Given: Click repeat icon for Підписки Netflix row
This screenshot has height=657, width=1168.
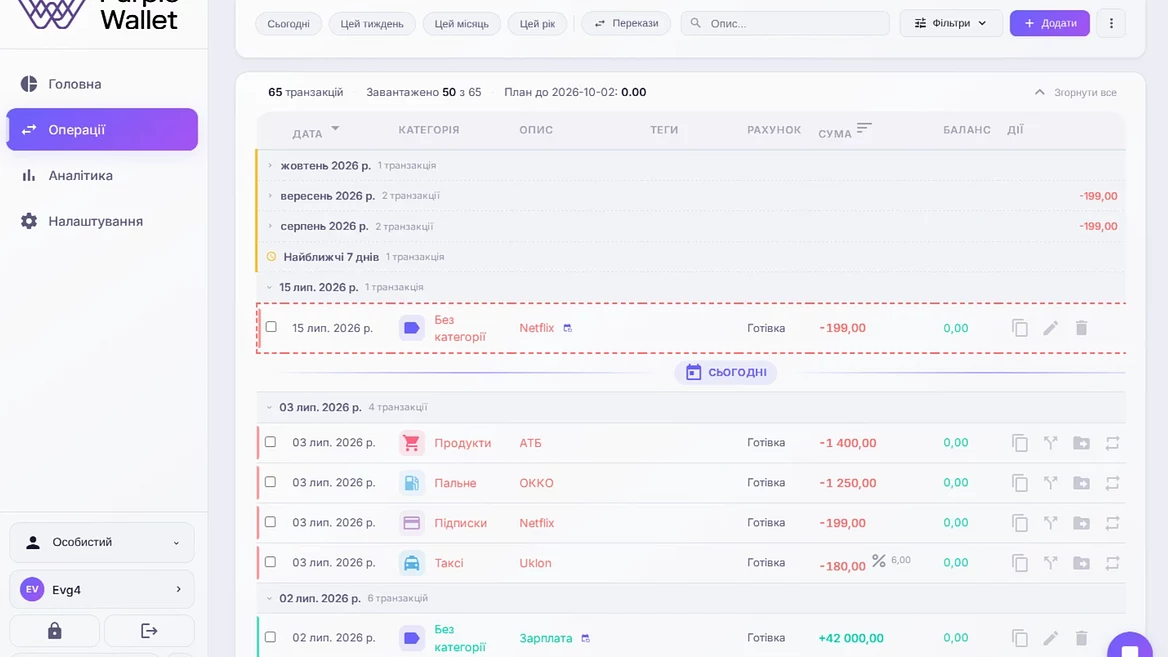Looking at the screenshot, I should click(1112, 523).
